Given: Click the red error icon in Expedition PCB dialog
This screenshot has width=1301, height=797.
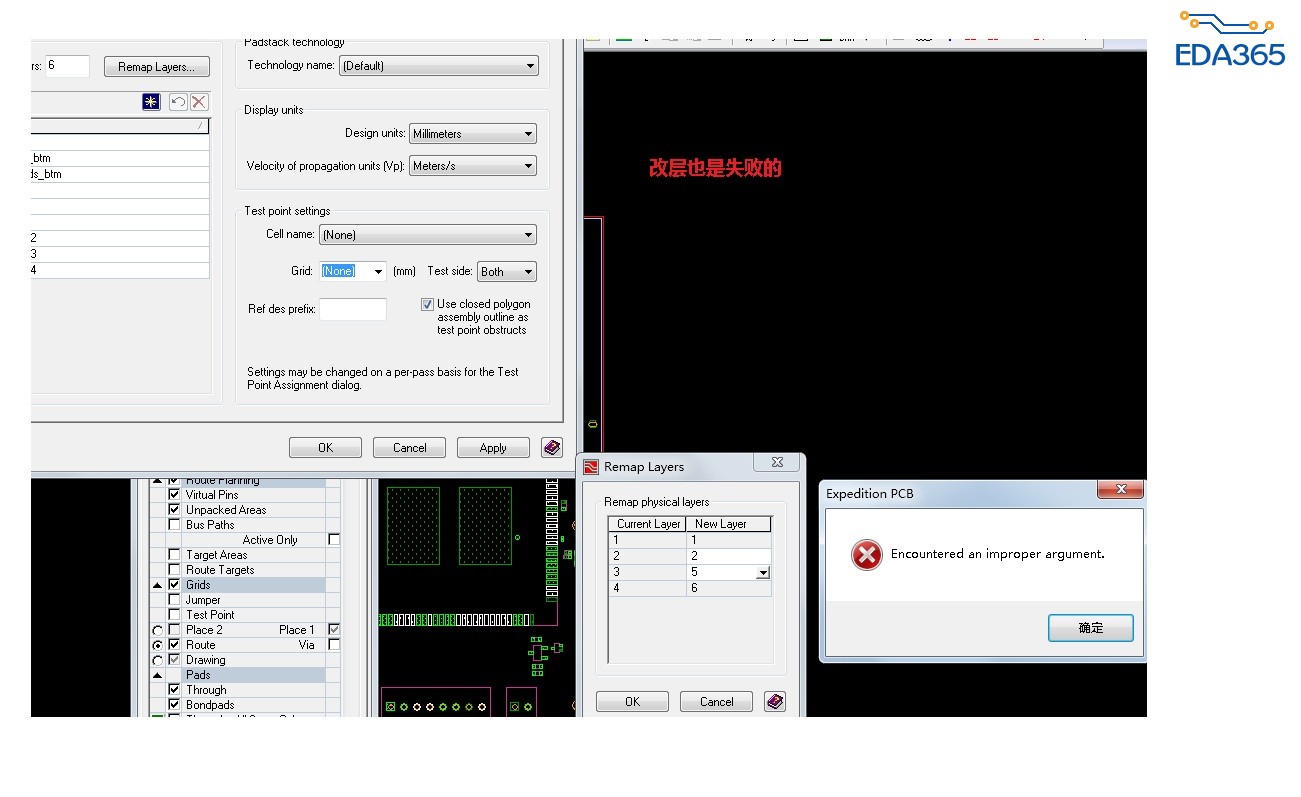Looking at the screenshot, I should [x=867, y=555].
